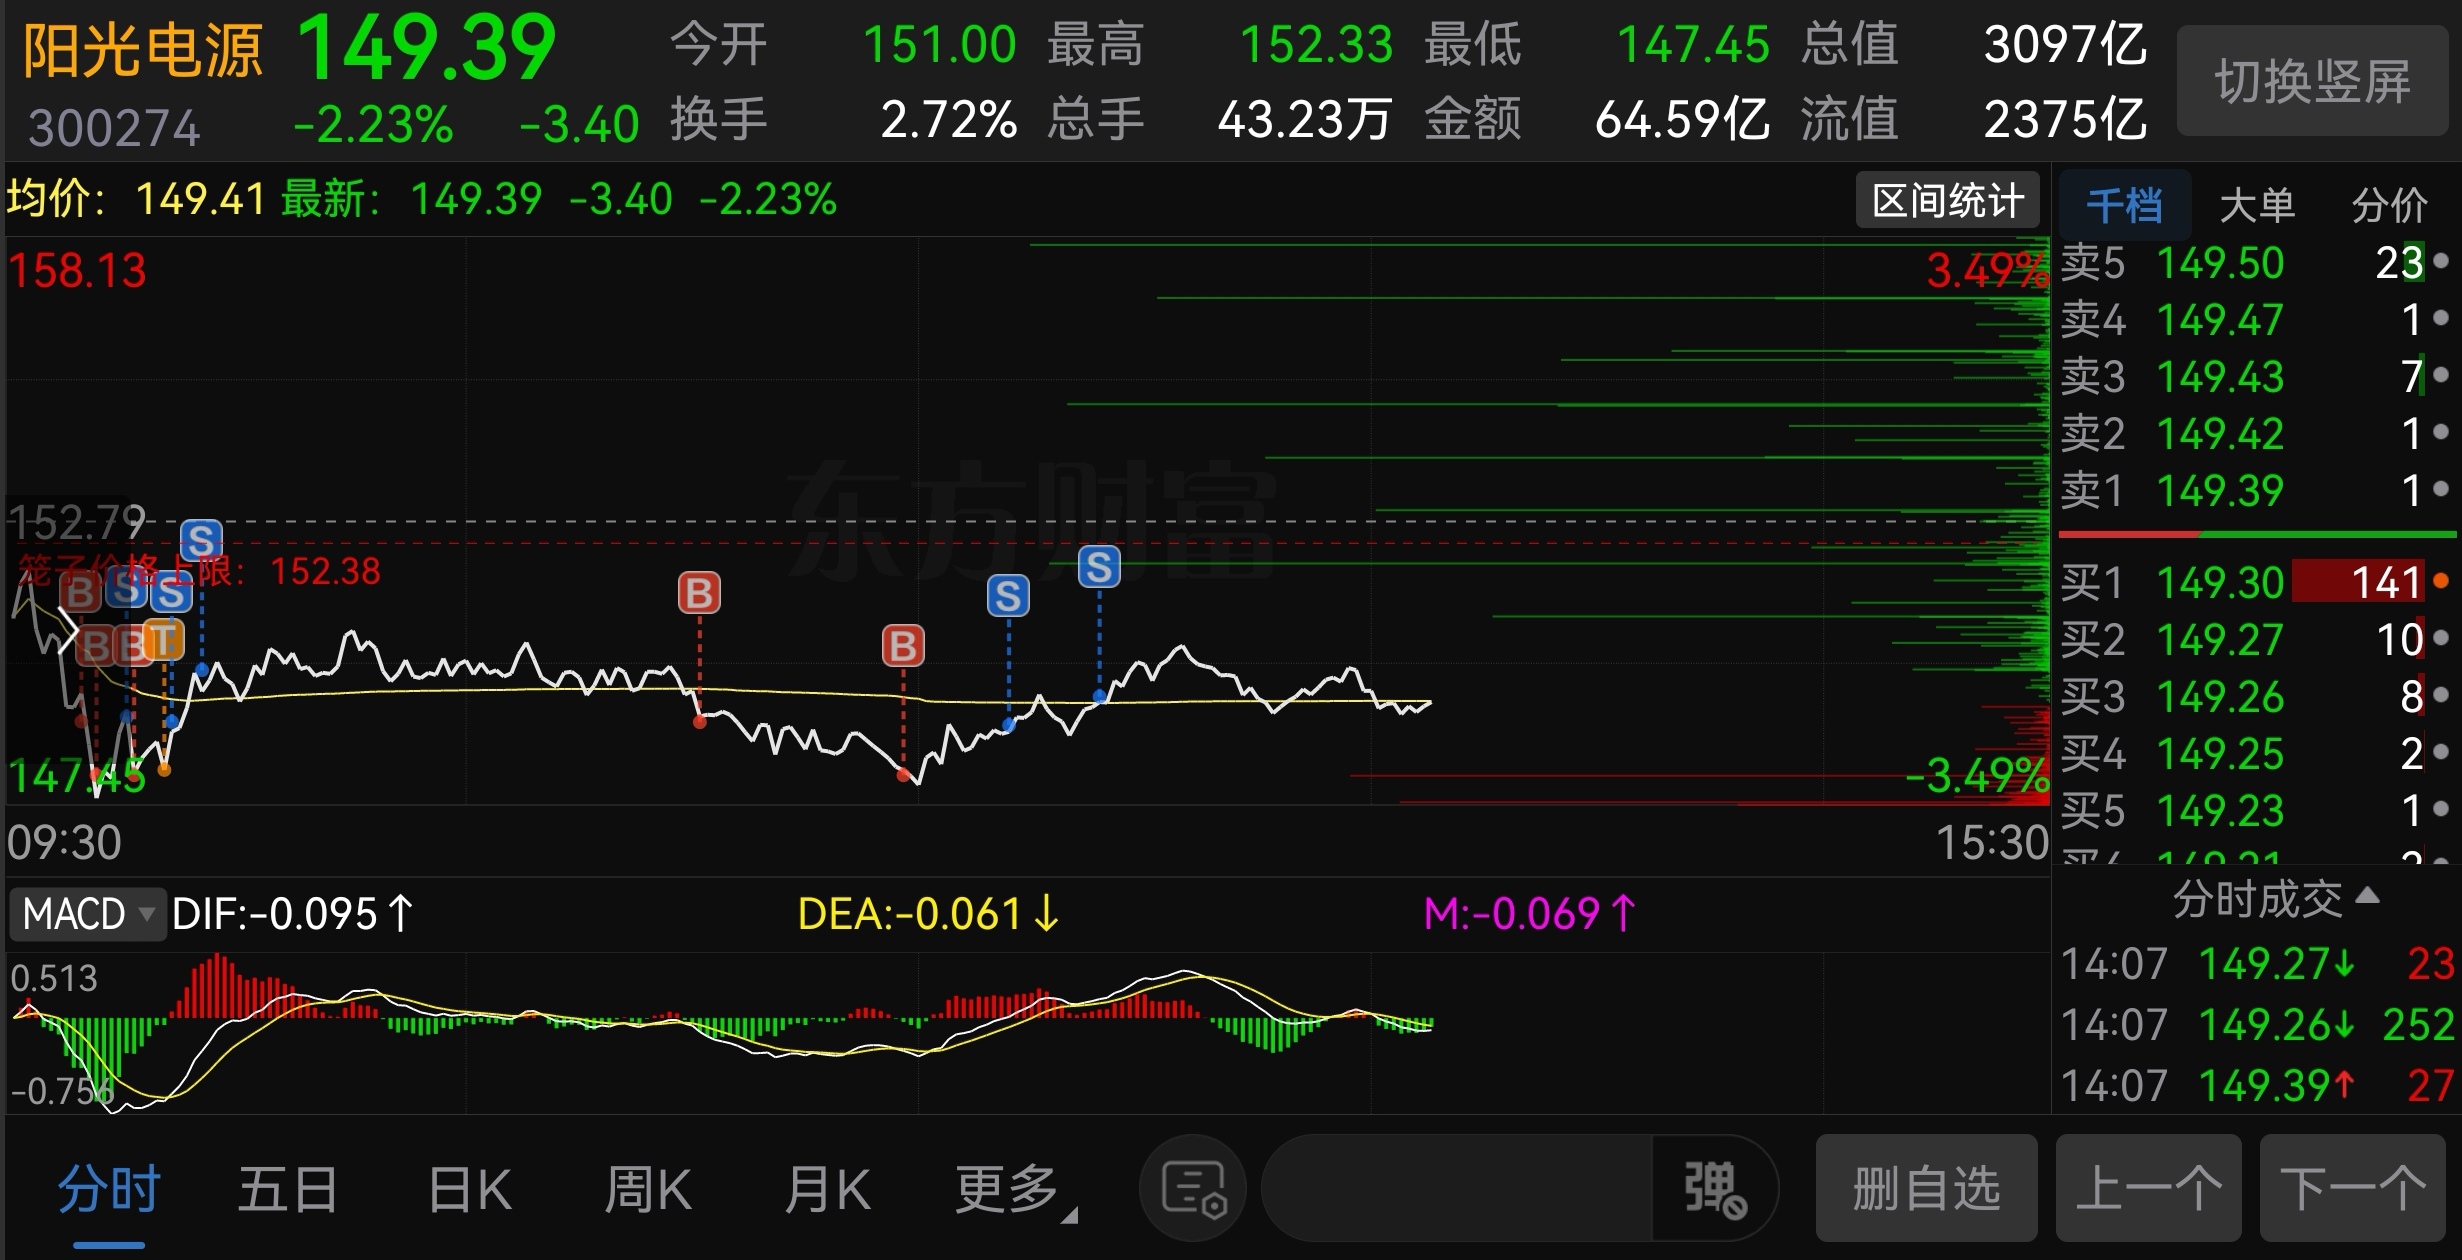Click the bullet comment input field
The width and height of the screenshot is (2462, 1260).
[x=1456, y=1189]
